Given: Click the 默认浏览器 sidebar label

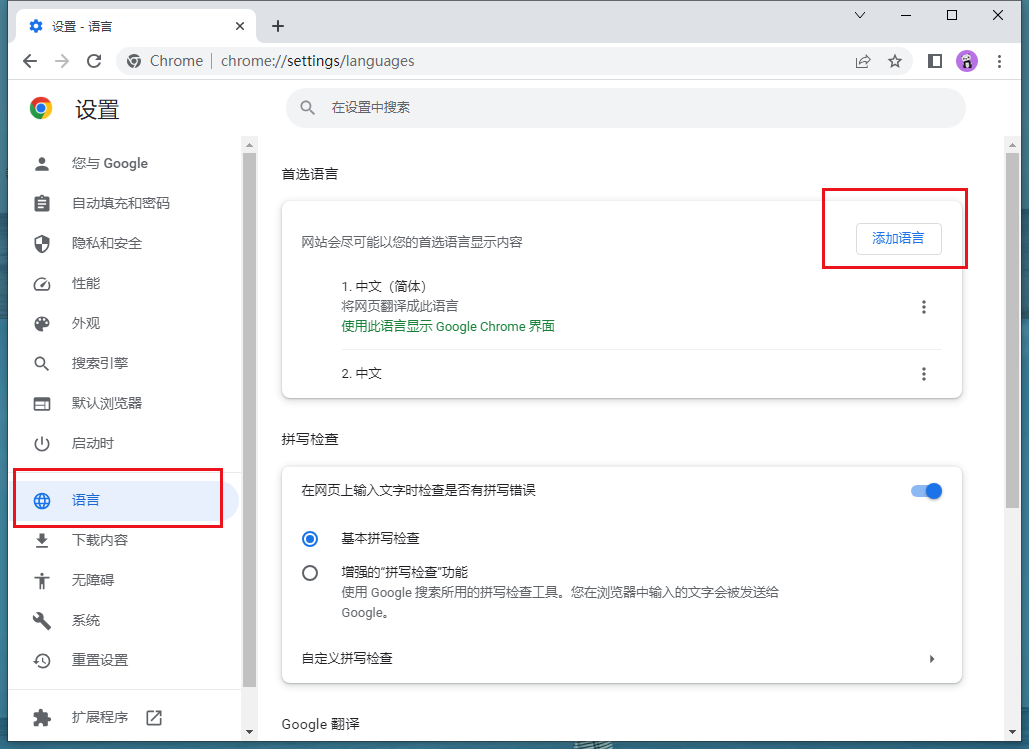Looking at the screenshot, I should (107, 404).
